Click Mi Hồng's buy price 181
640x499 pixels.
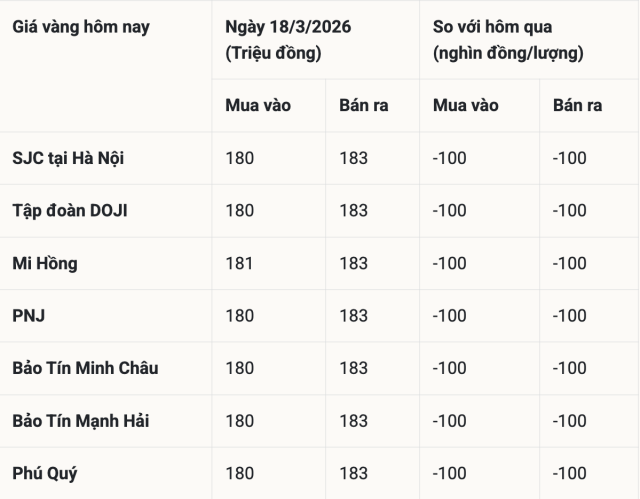[x=240, y=263]
